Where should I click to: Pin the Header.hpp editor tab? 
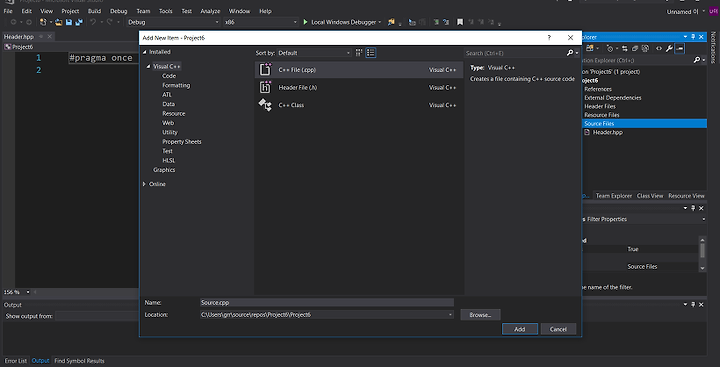(x=41, y=36)
